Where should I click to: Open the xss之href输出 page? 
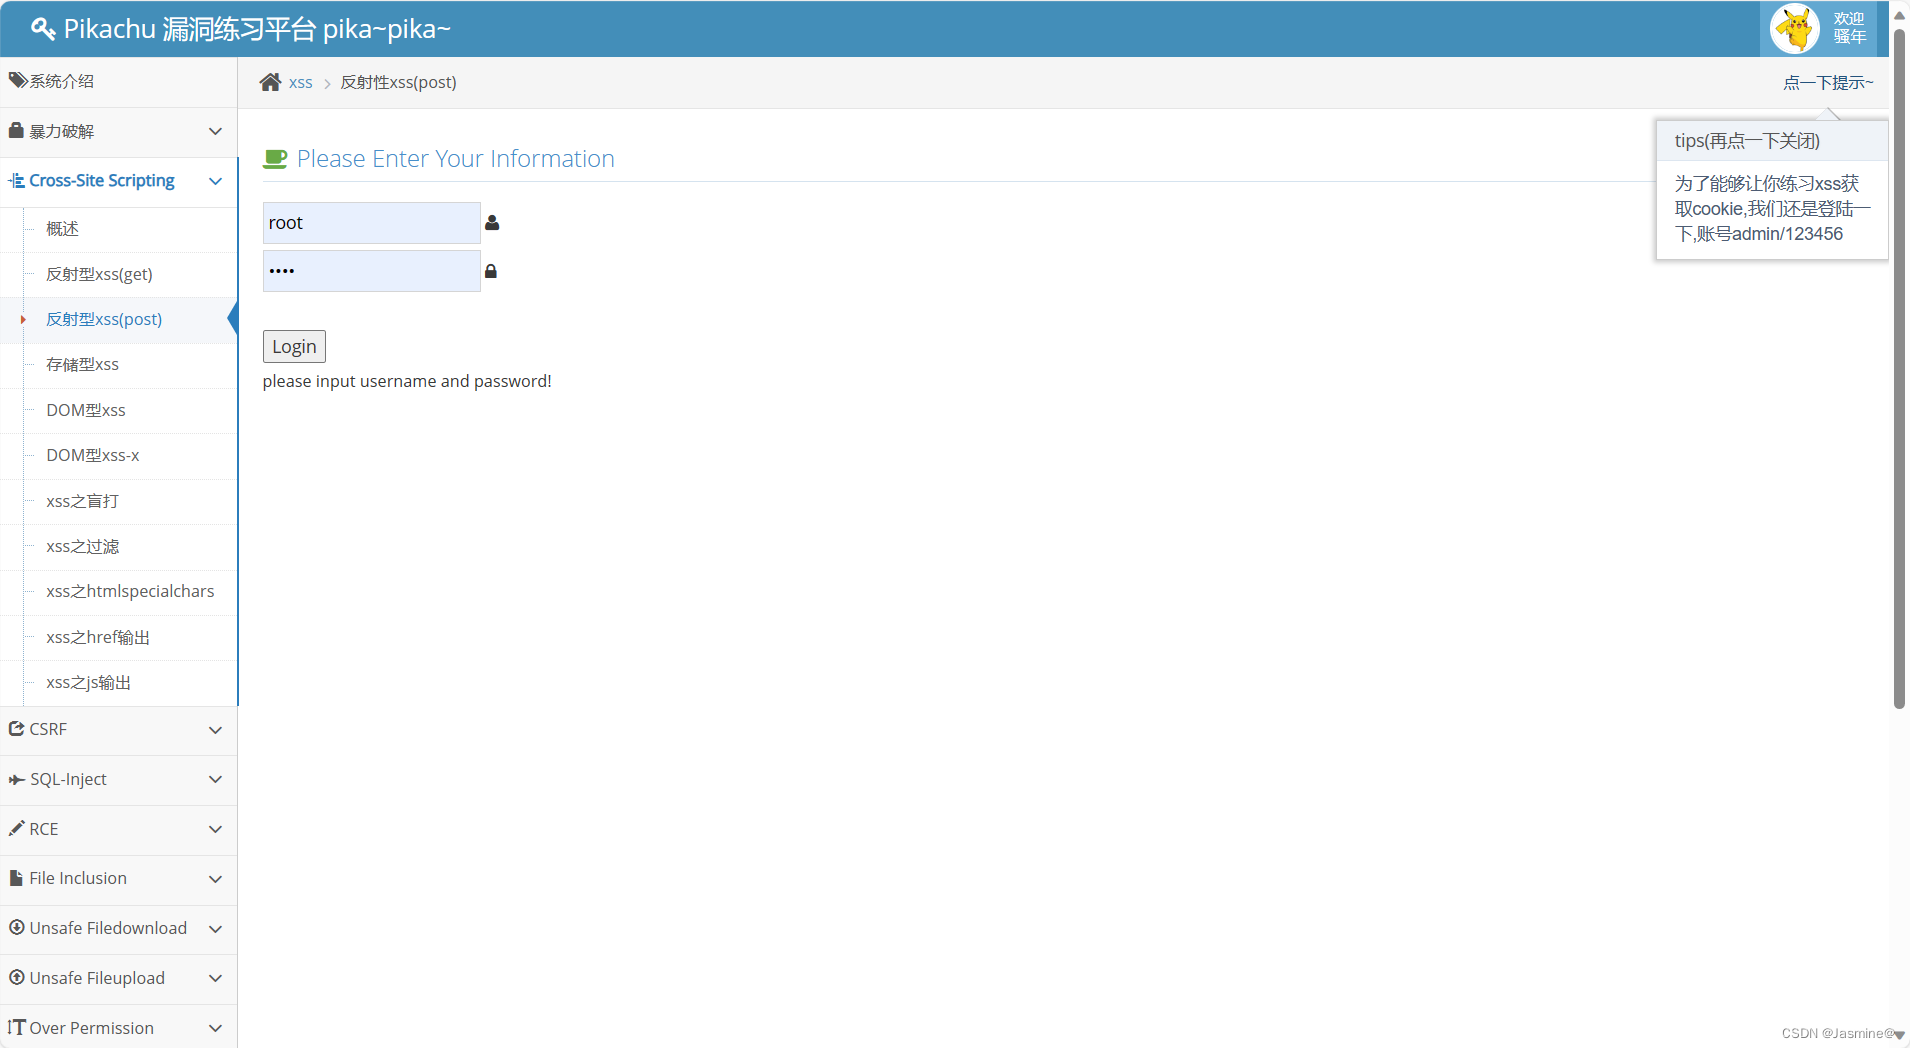(98, 637)
